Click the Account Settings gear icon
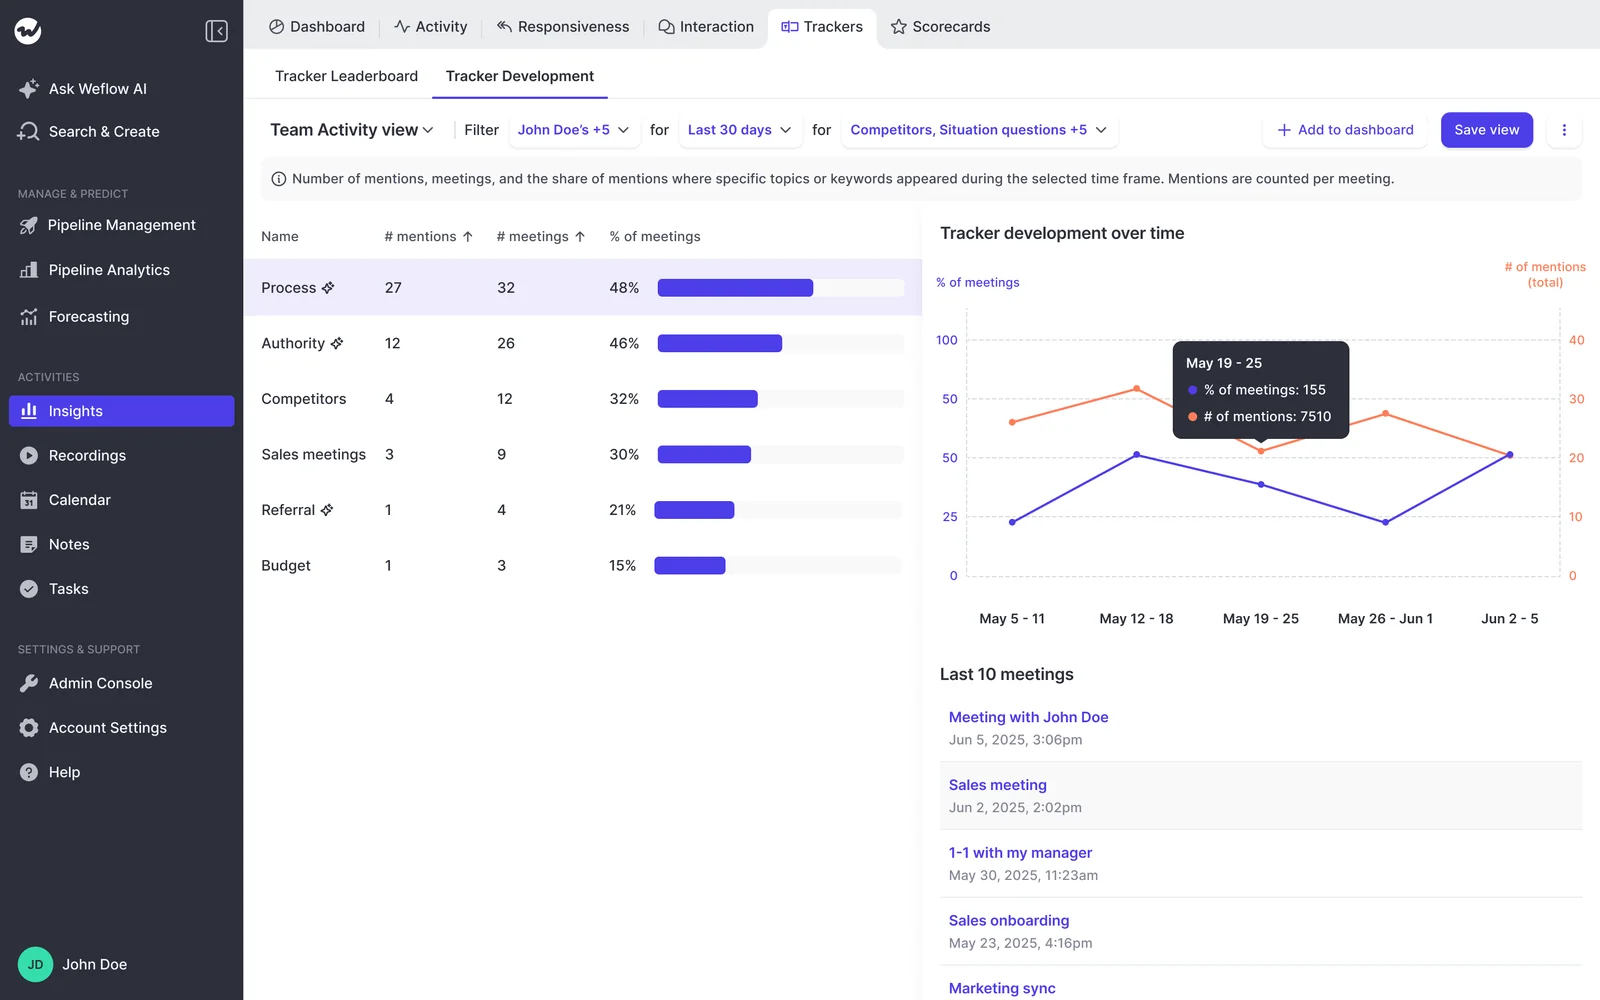Image resolution: width=1600 pixels, height=1000 pixels. (x=29, y=728)
